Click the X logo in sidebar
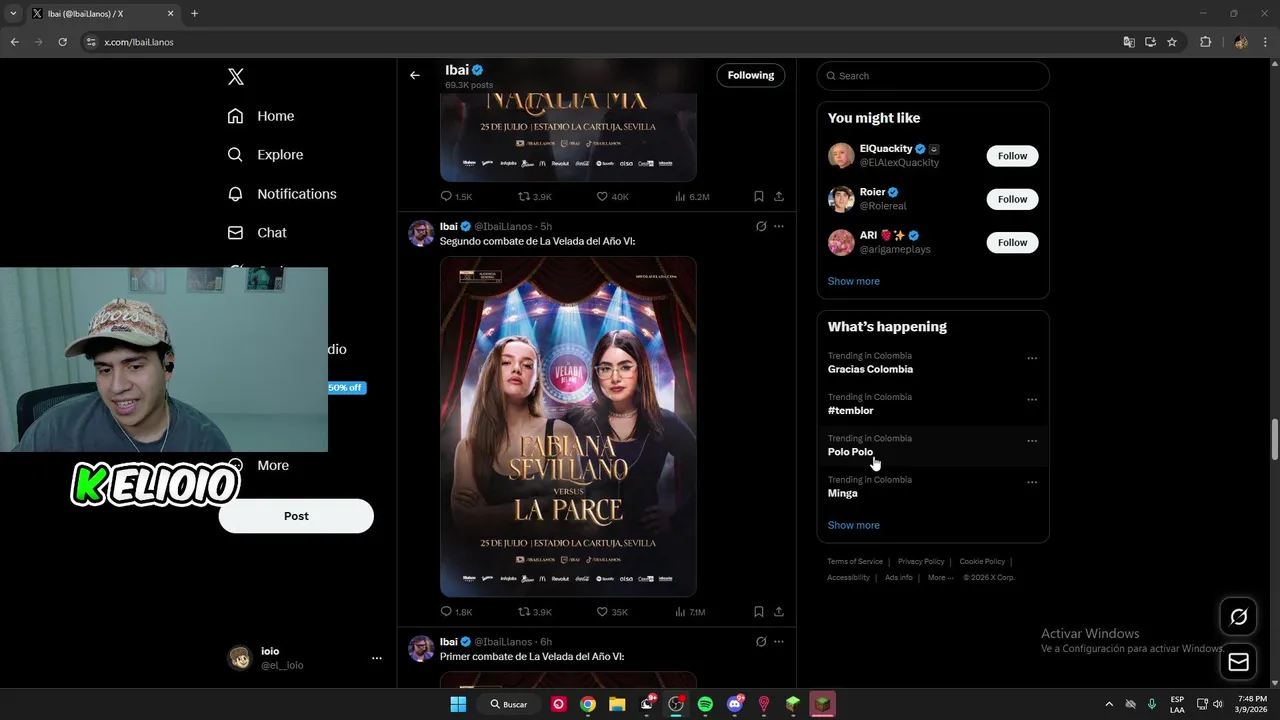This screenshot has width=1280, height=720. click(236, 77)
